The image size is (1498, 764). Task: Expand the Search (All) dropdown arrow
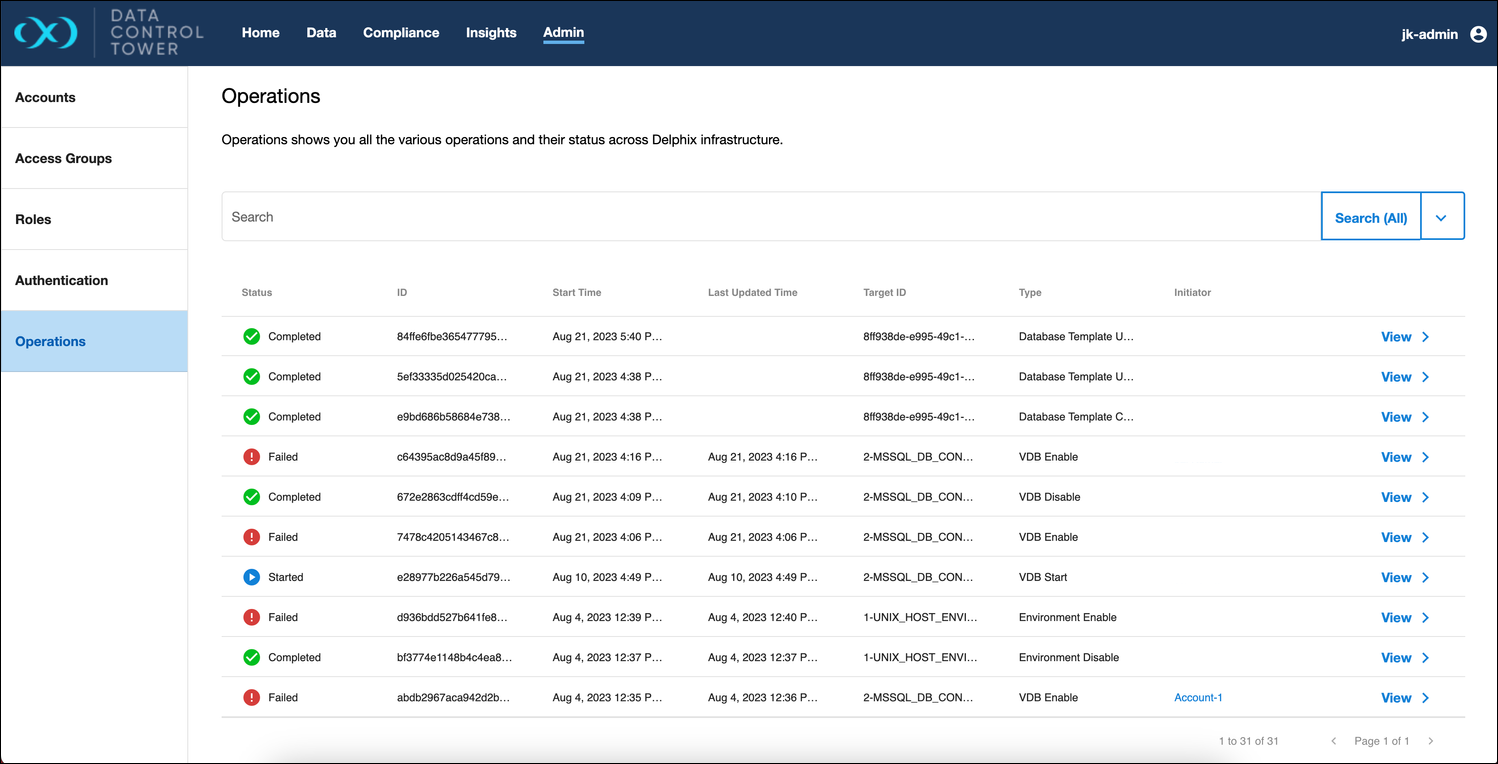point(1441,217)
